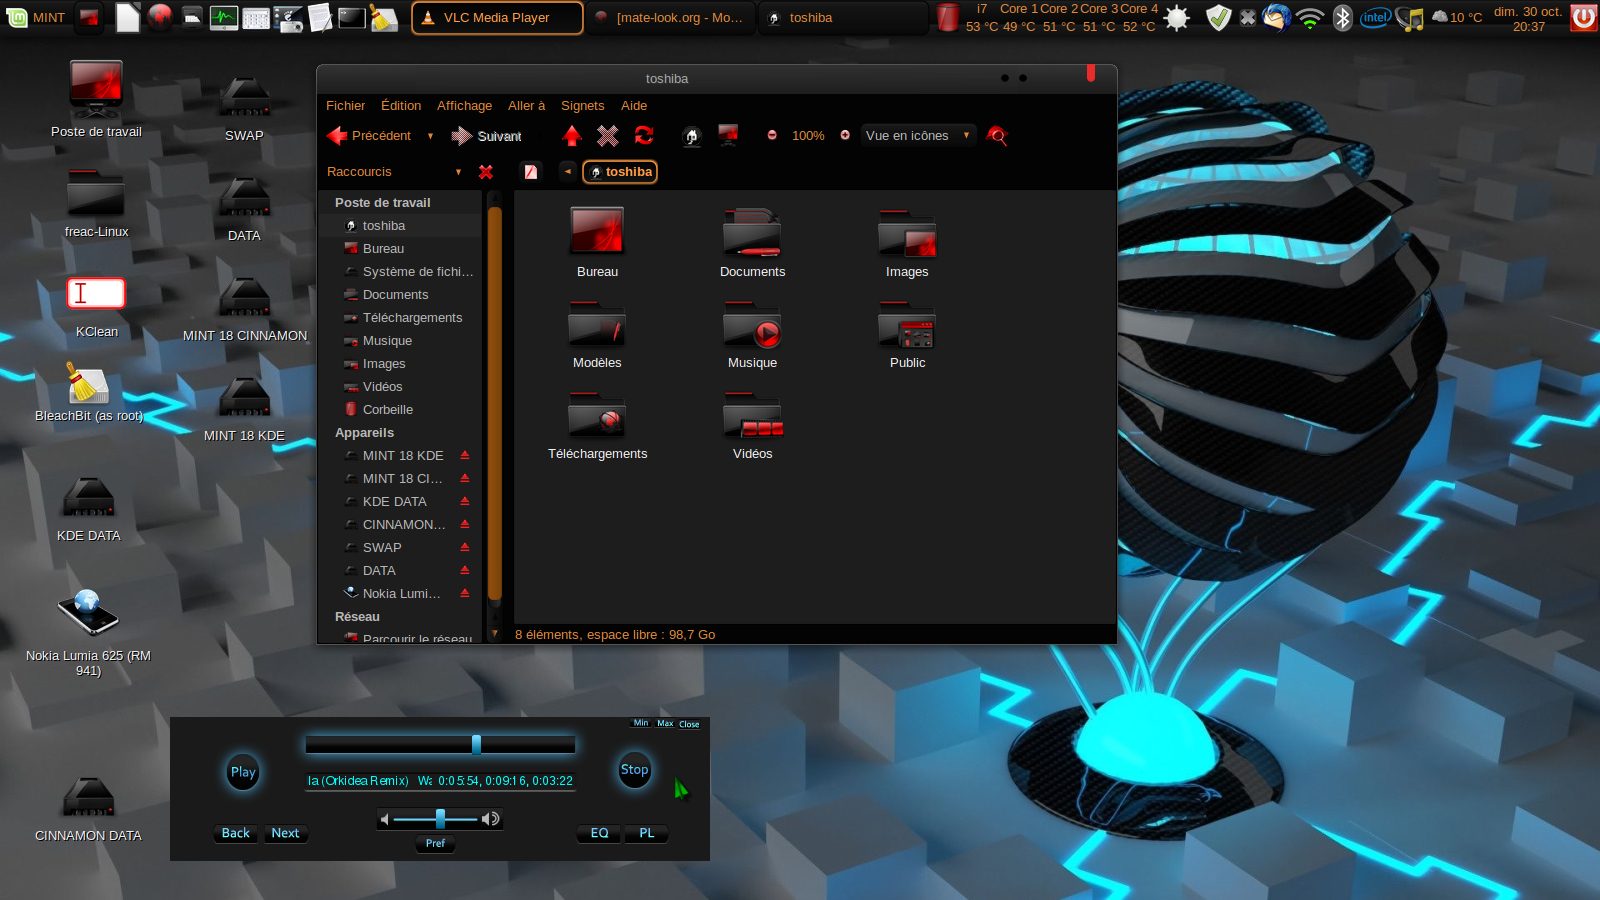Image resolution: width=1600 pixels, height=900 pixels.
Task: Reload the folder with refresh icon
Action: pos(644,135)
